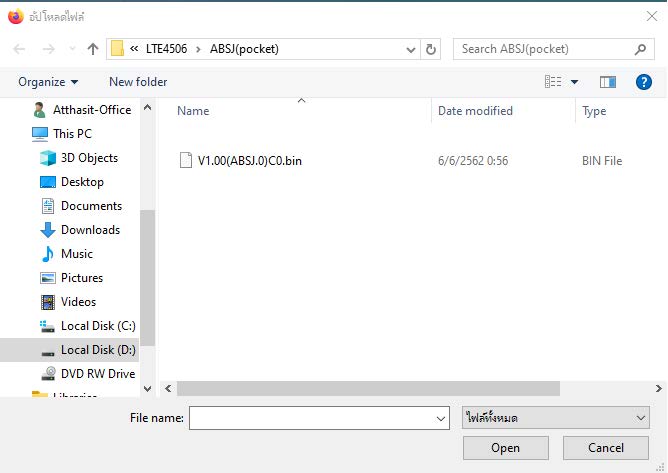
Task: Toggle the preview pane icon
Action: coord(608,82)
